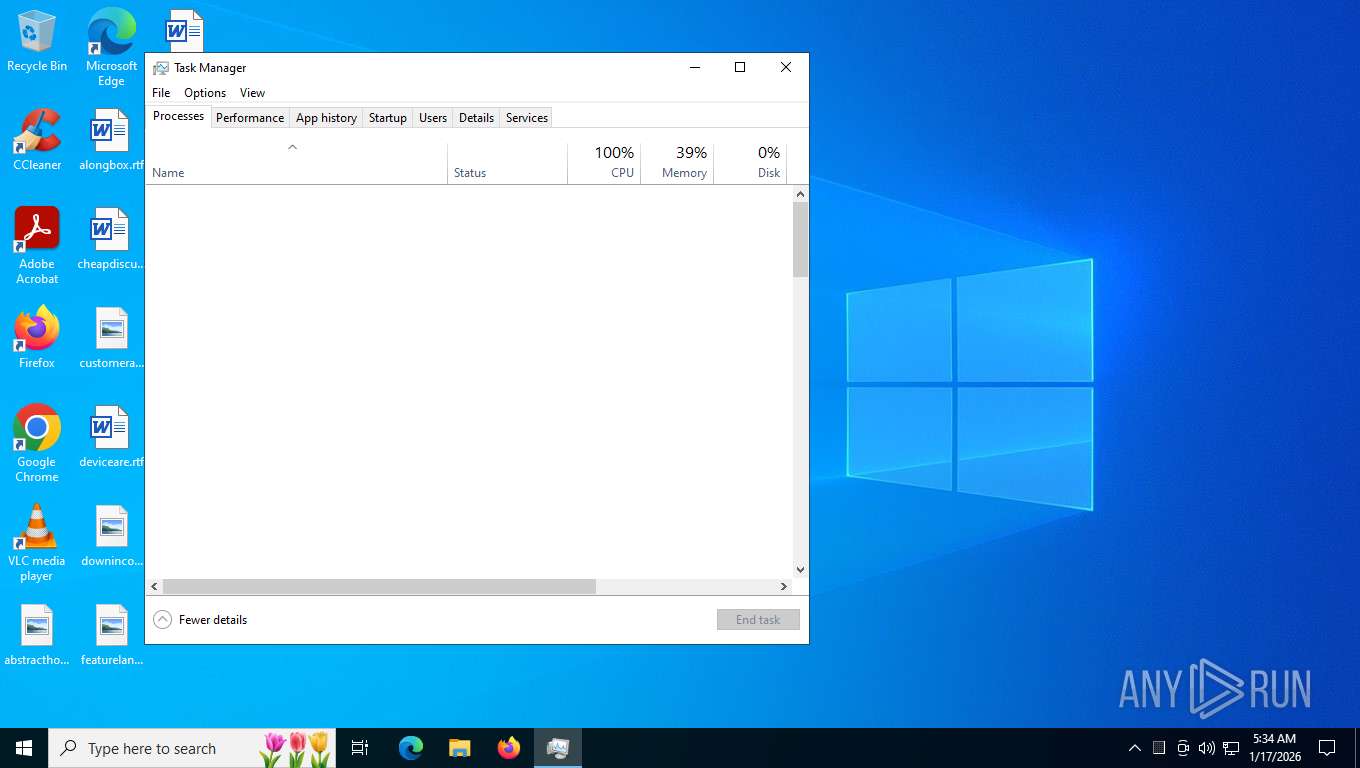1360x768 pixels.
Task: Sort processes by the CPU column
Action: coord(604,164)
